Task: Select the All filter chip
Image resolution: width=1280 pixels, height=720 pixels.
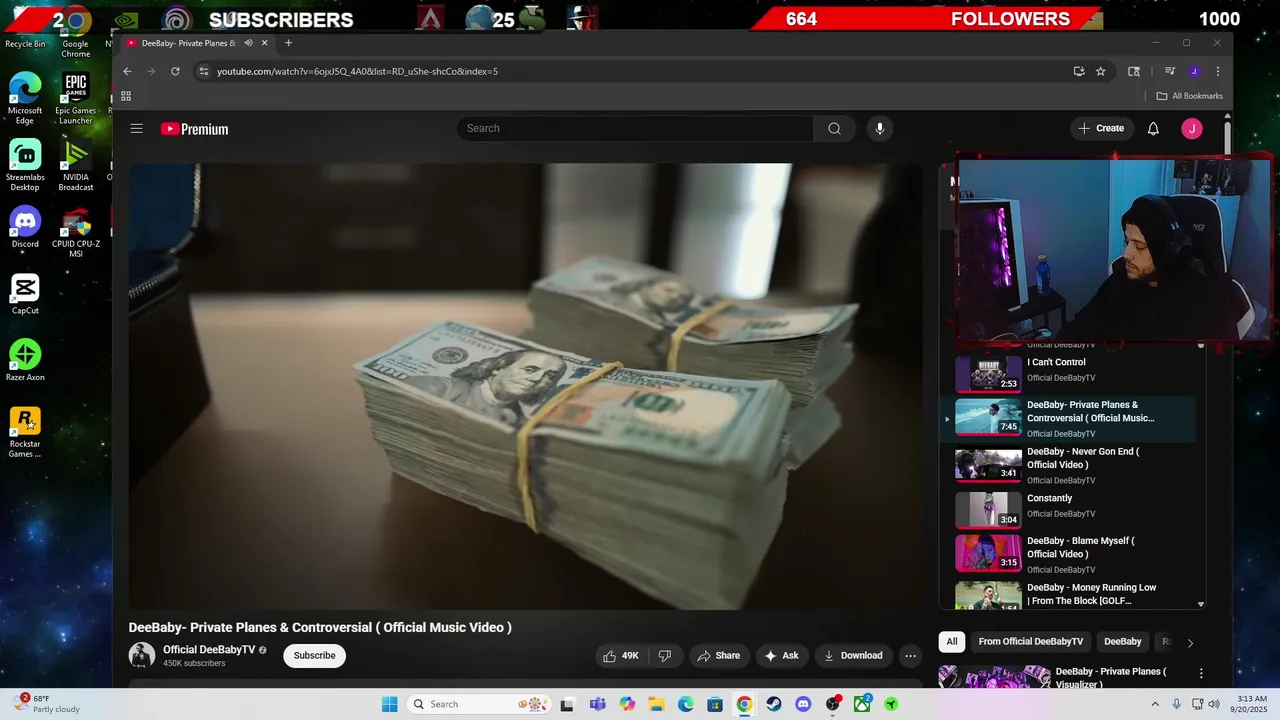Action: click(x=952, y=642)
